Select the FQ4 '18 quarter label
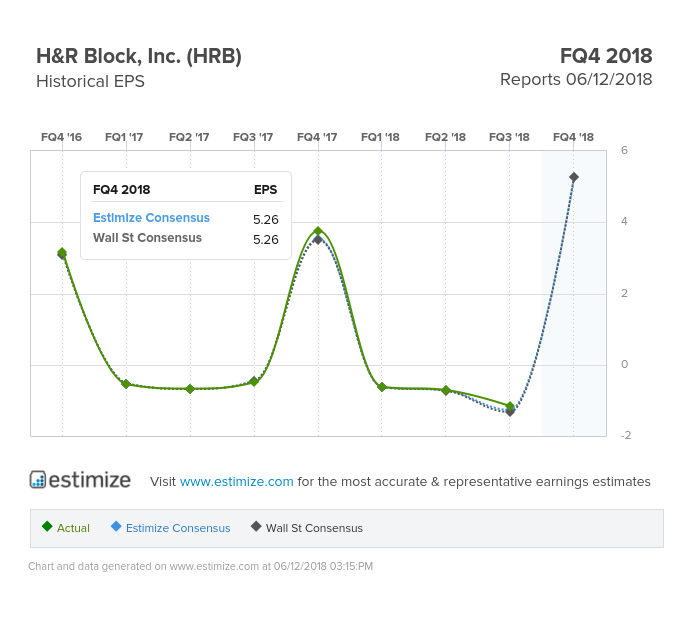Image resolution: width=685 pixels, height=620 pixels. (574, 137)
